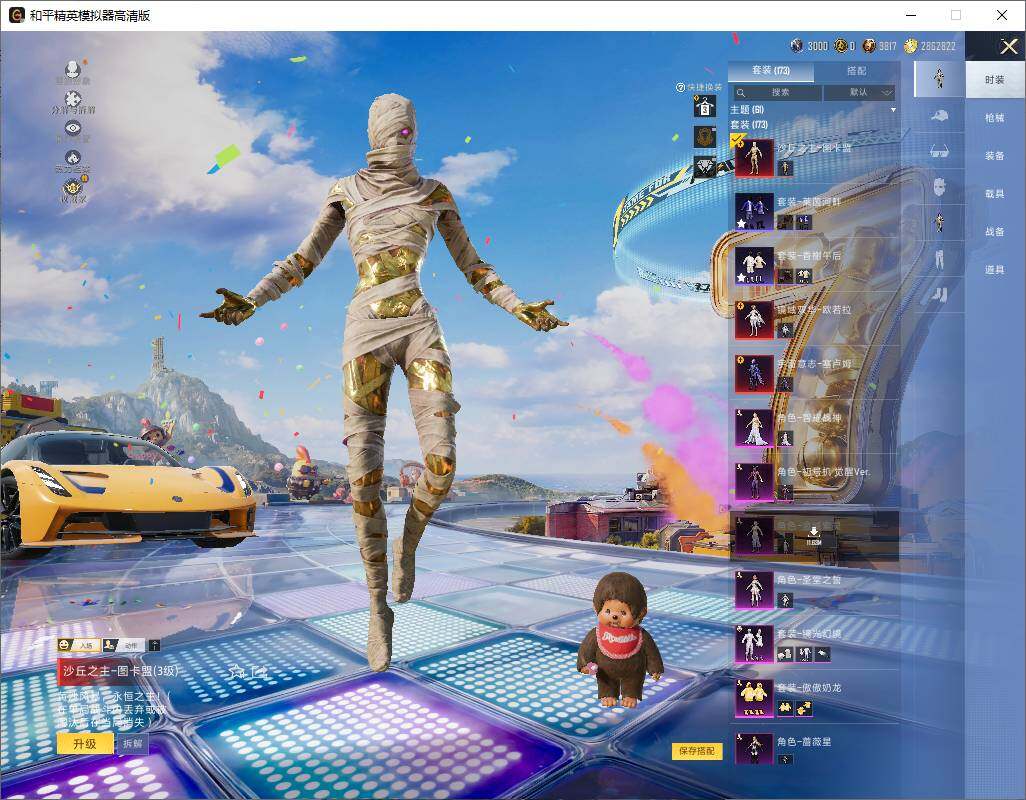Open the 默认 sort dropdown
Image resolution: width=1026 pixels, height=800 pixels.
[x=859, y=93]
